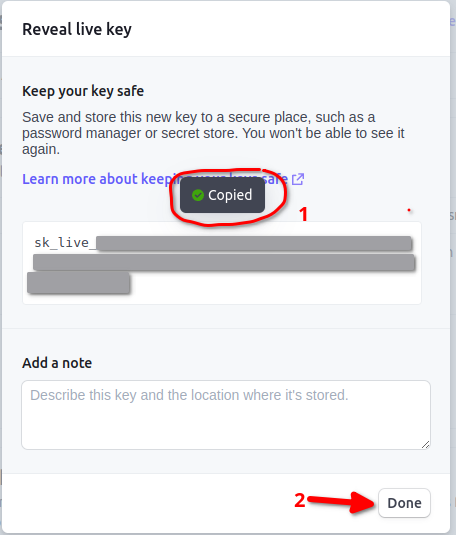Screen dimensions: 456x535
Task: Click the empty white area of the key box
Action: click(273, 287)
